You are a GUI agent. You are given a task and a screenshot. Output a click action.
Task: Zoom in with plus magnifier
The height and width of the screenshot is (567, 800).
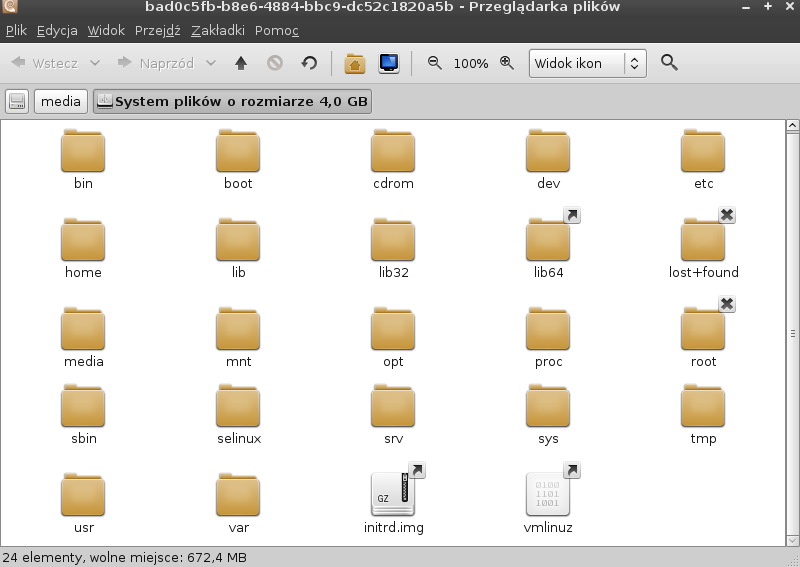tap(507, 63)
